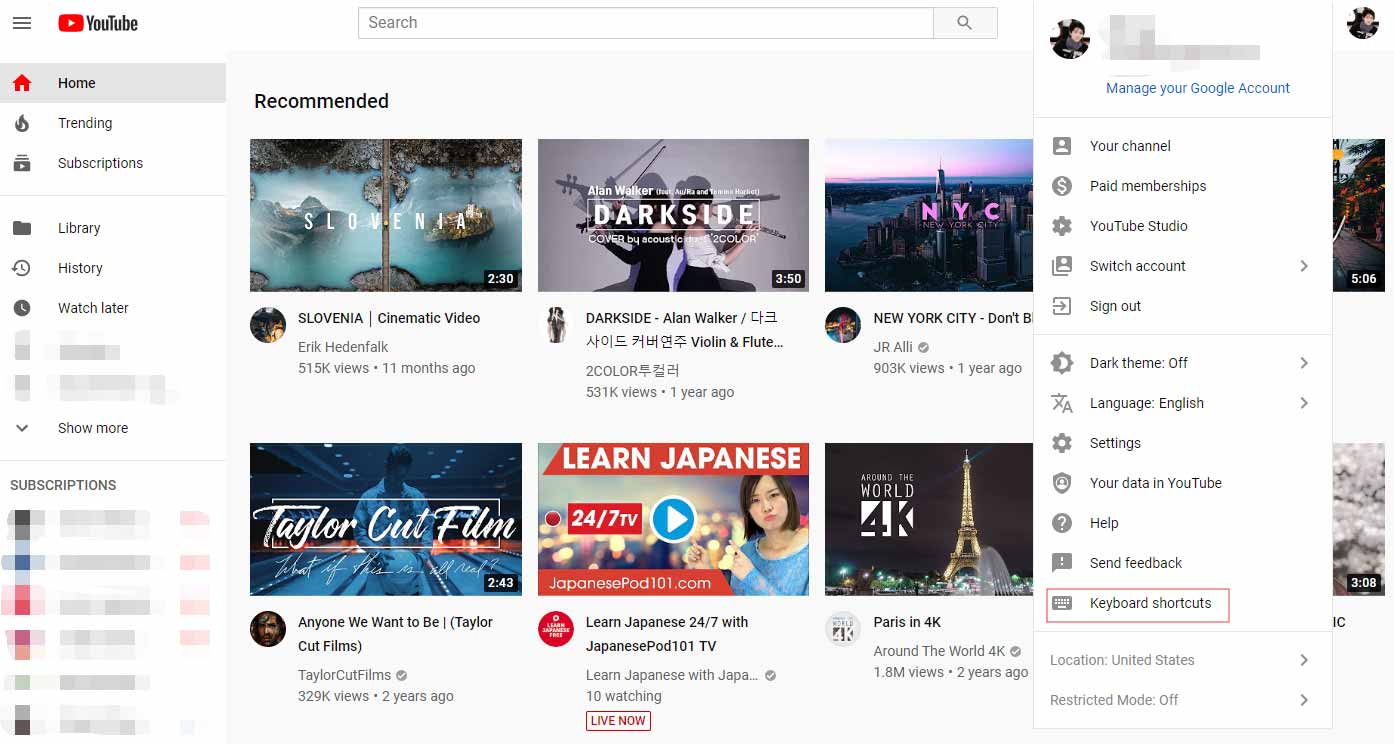Open the Taylor Cut Film thumbnail
This screenshot has height=744, width=1394.
pyautogui.click(x=386, y=519)
